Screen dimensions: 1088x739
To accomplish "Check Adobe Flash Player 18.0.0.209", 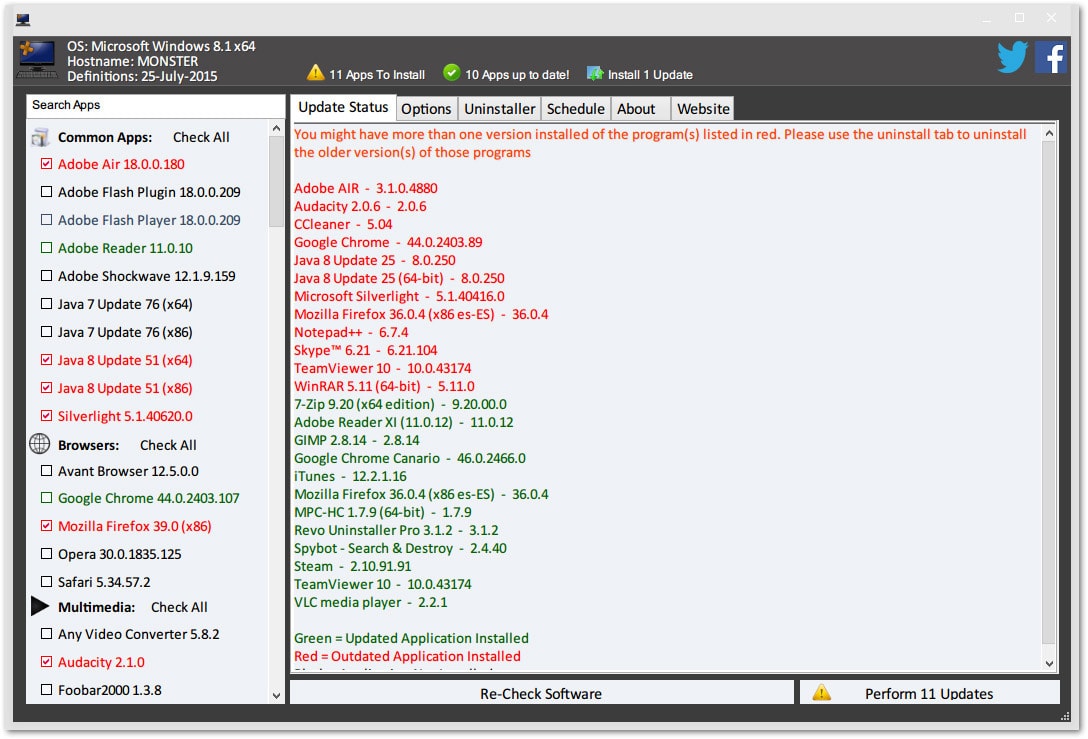I will click(x=46, y=220).
